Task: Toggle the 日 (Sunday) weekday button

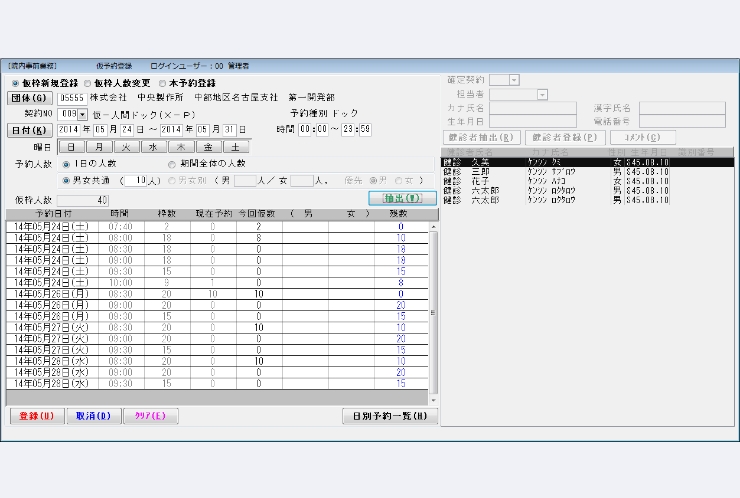Action: pyautogui.click(x=71, y=147)
